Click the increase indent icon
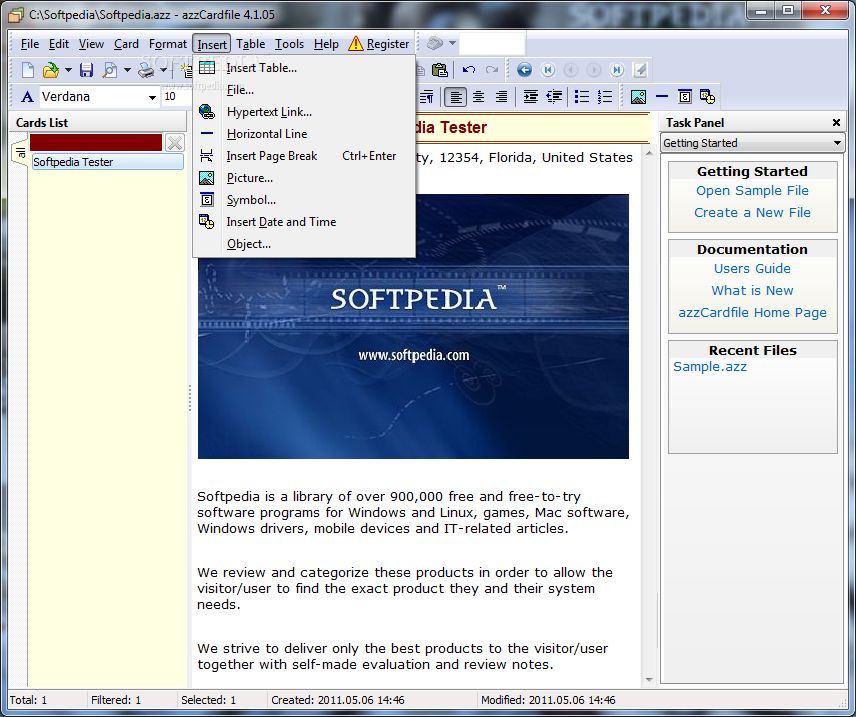Image resolution: width=856 pixels, height=717 pixels. pos(530,97)
